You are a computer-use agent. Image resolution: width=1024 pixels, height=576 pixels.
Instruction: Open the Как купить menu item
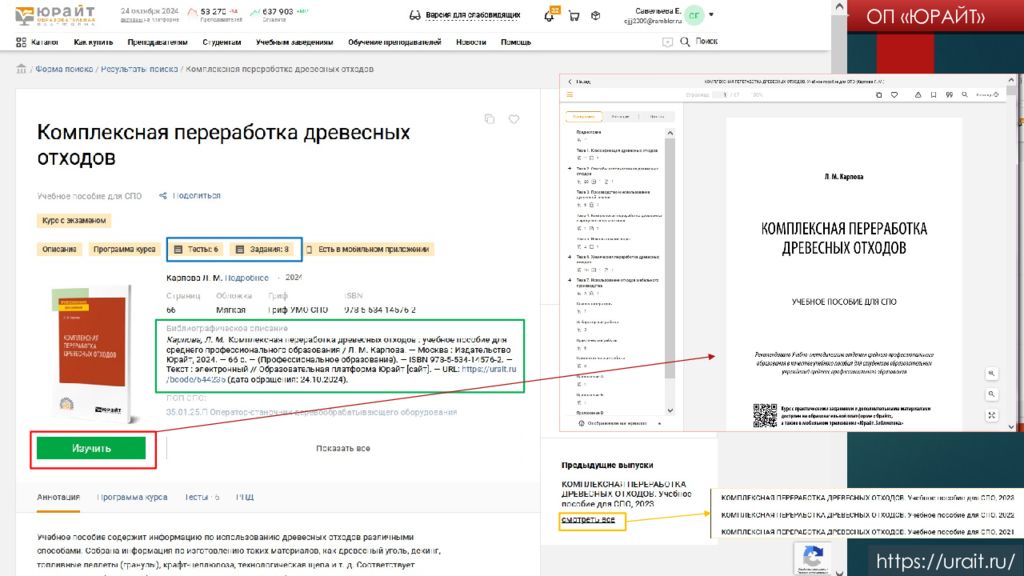[93, 42]
